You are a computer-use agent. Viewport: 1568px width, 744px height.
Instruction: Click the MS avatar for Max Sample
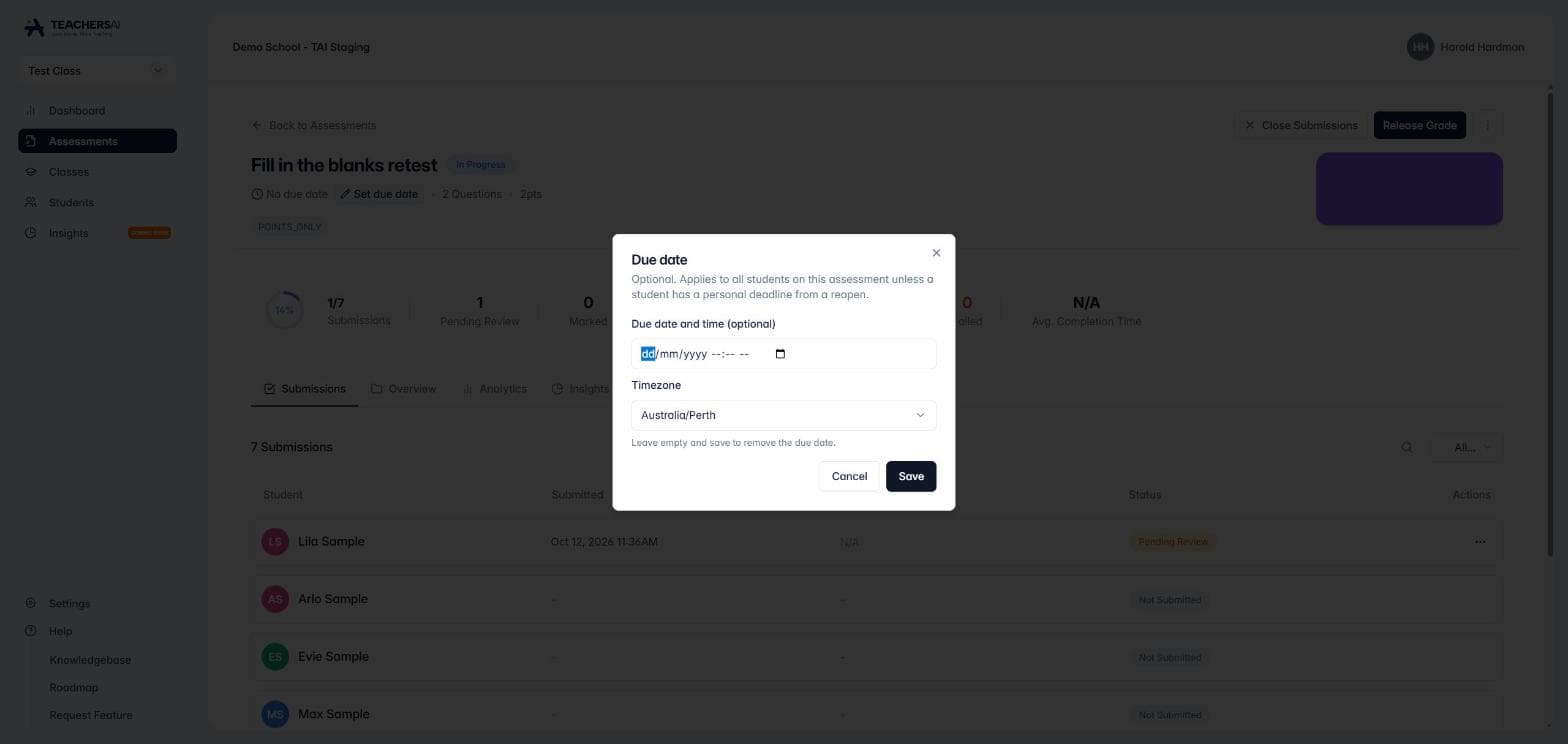pyautogui.click(x=275, y=714)
